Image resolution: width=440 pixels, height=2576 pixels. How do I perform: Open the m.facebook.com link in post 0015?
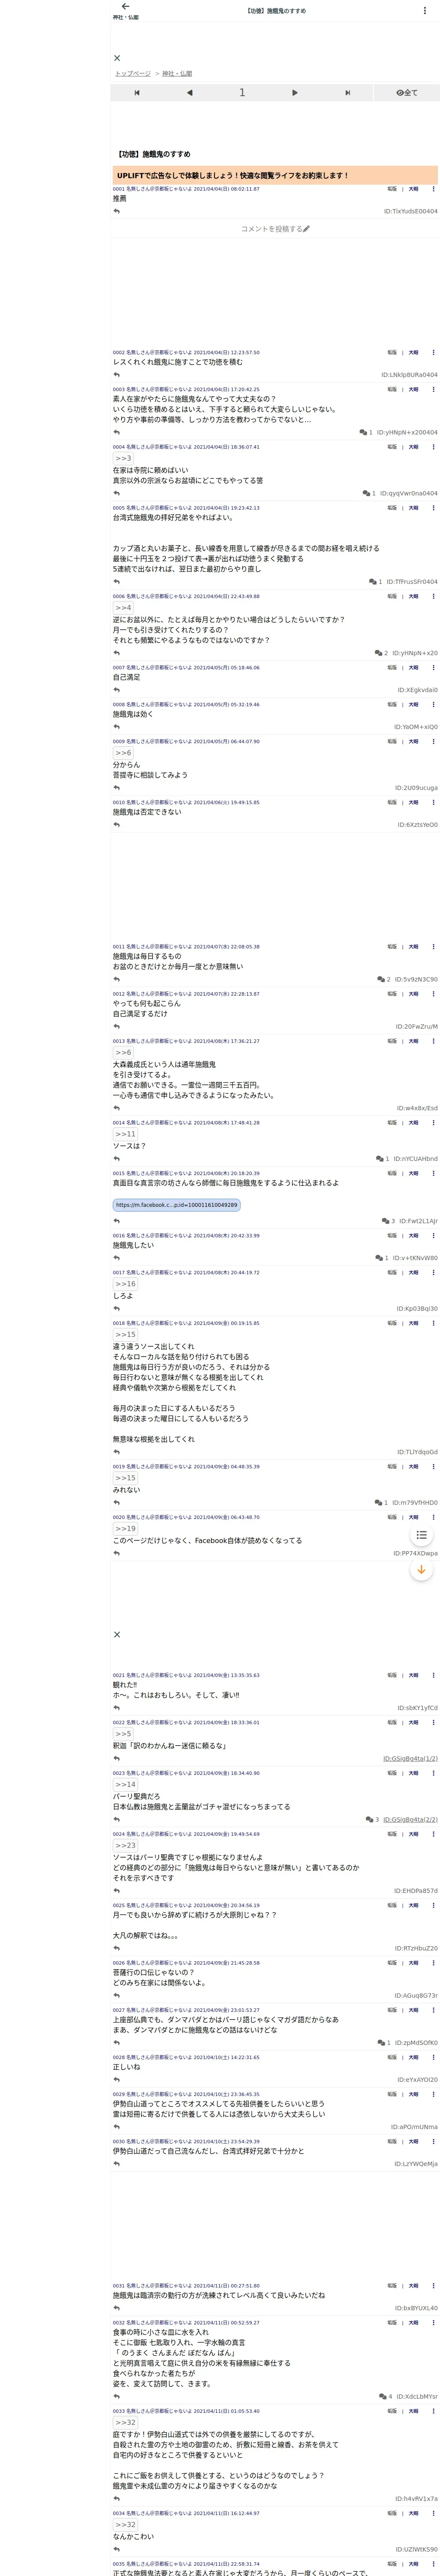click(177, 1205)
